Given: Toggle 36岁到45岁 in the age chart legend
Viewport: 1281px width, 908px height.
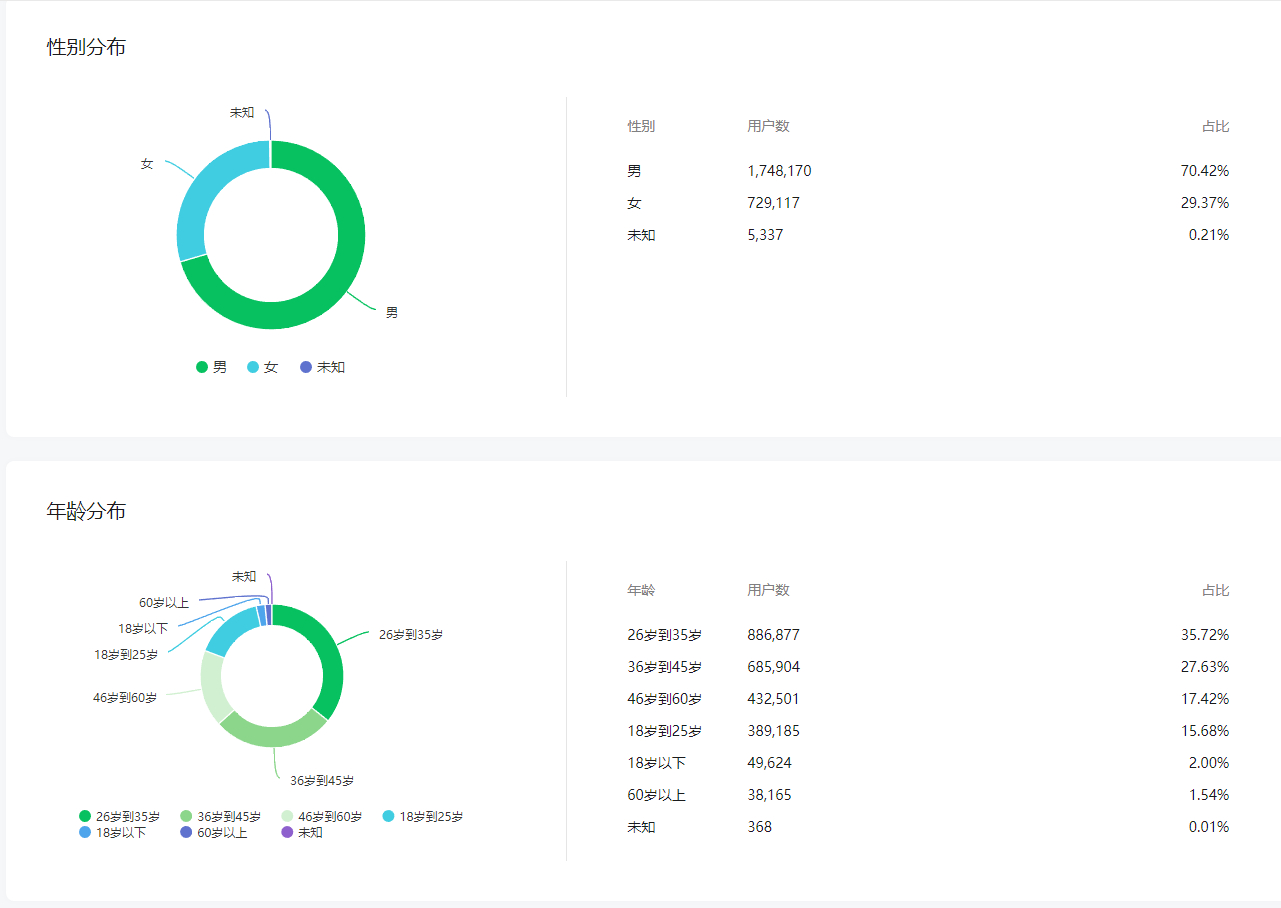Looking at the screenshot, I should click(221, 816).
